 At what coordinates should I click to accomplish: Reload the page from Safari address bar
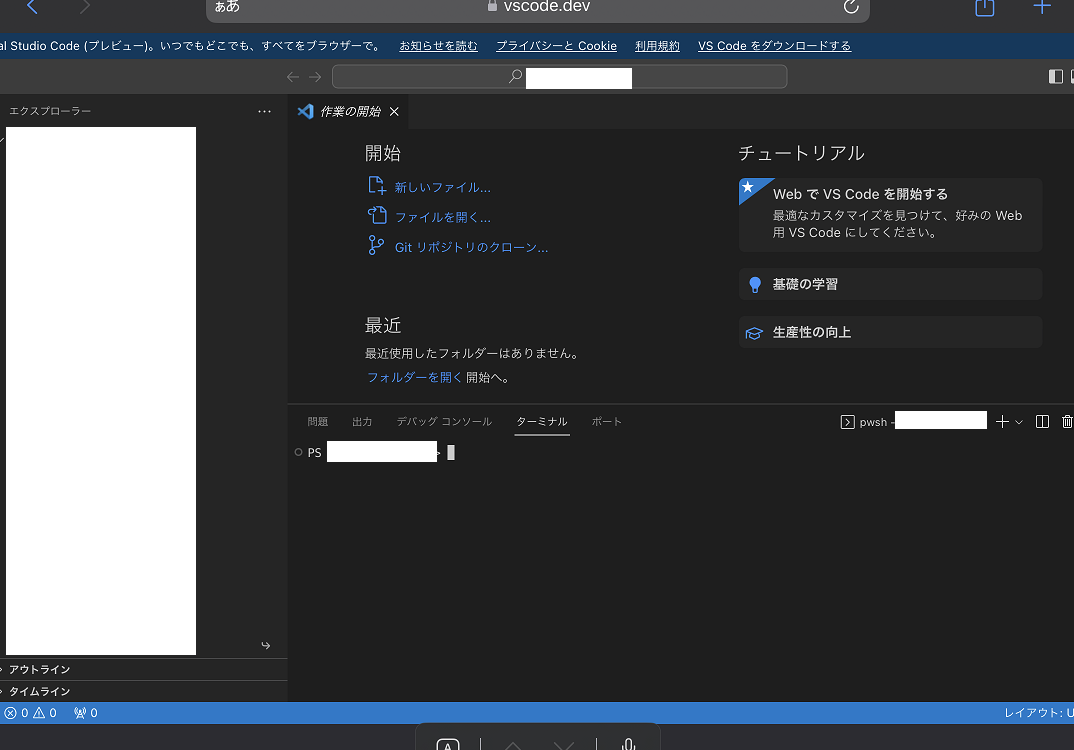coord(851,7)
